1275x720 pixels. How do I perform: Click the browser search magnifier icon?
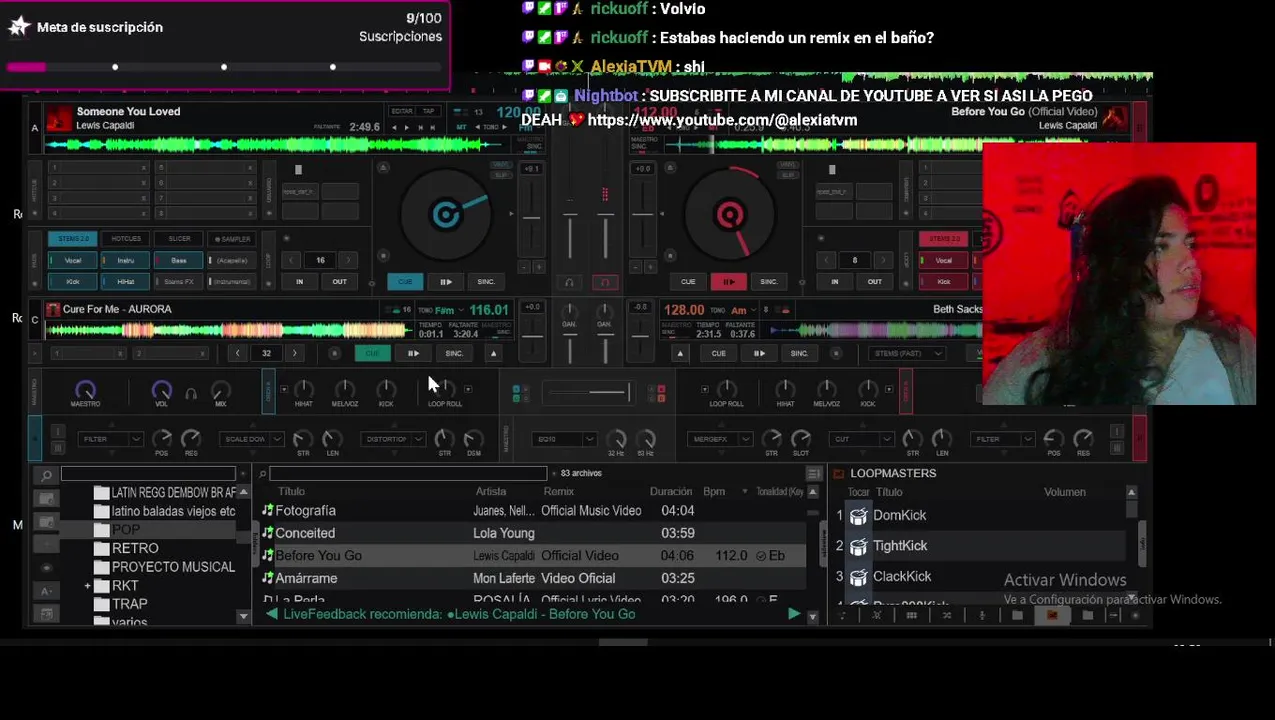point(46,475)
